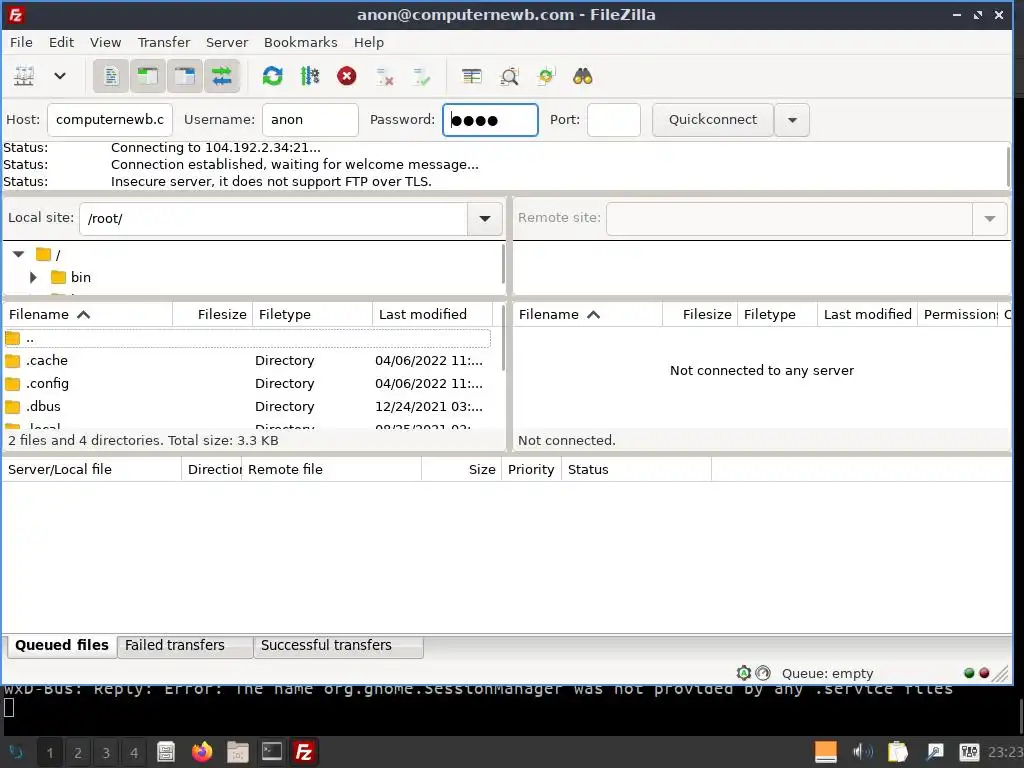The height and width of the screenshot is (768, 1024).
Task: Sort local files by Last modified
Action: pos(432,314)
